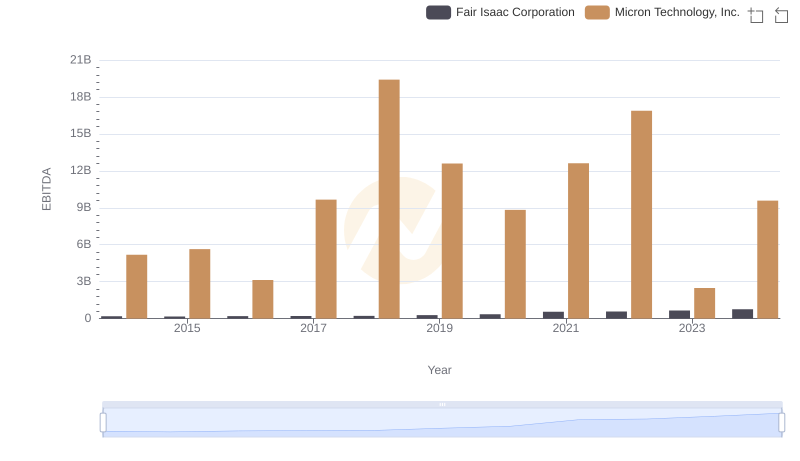Click the 9B y-axis label

[x=84, y=207]
